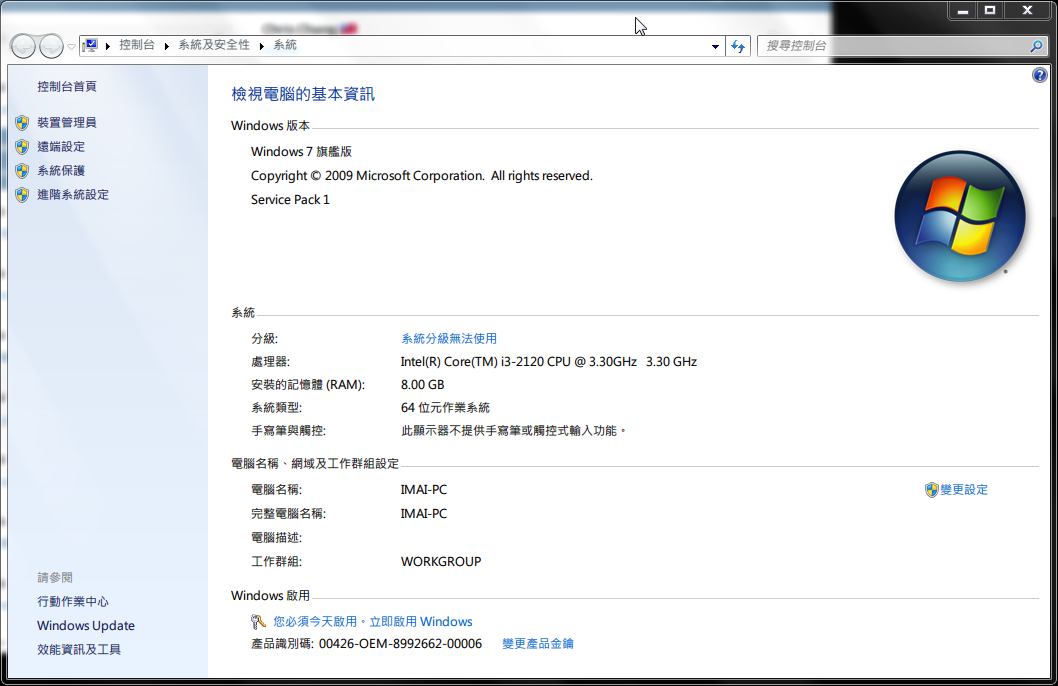Select the WORKGROUP value
The height and width of the screenshot is (686, 1058).
441,561
